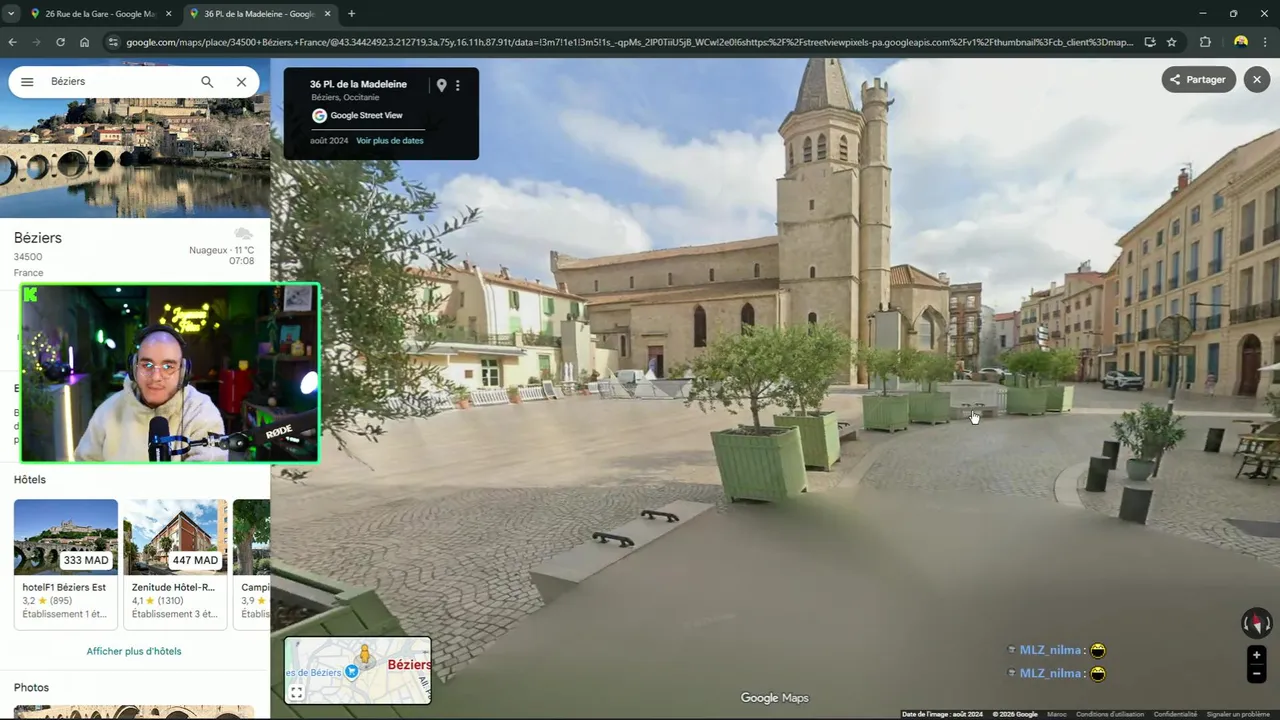Zoom out with the minus button
1280x720 pixels.
(1257, 674)
